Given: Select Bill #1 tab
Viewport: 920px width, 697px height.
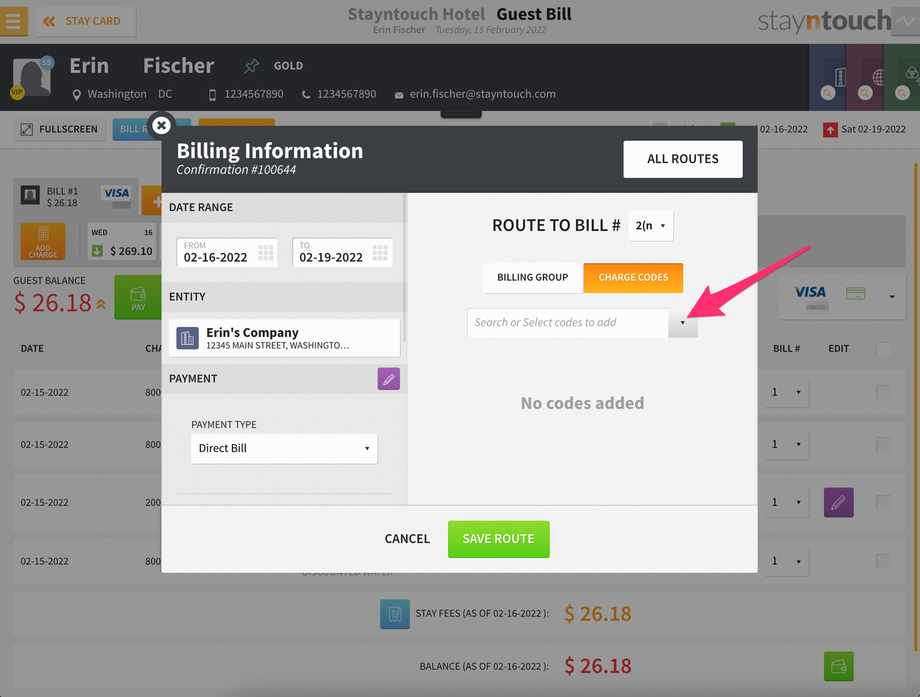Looking at the screenshot, I should 75,197.
